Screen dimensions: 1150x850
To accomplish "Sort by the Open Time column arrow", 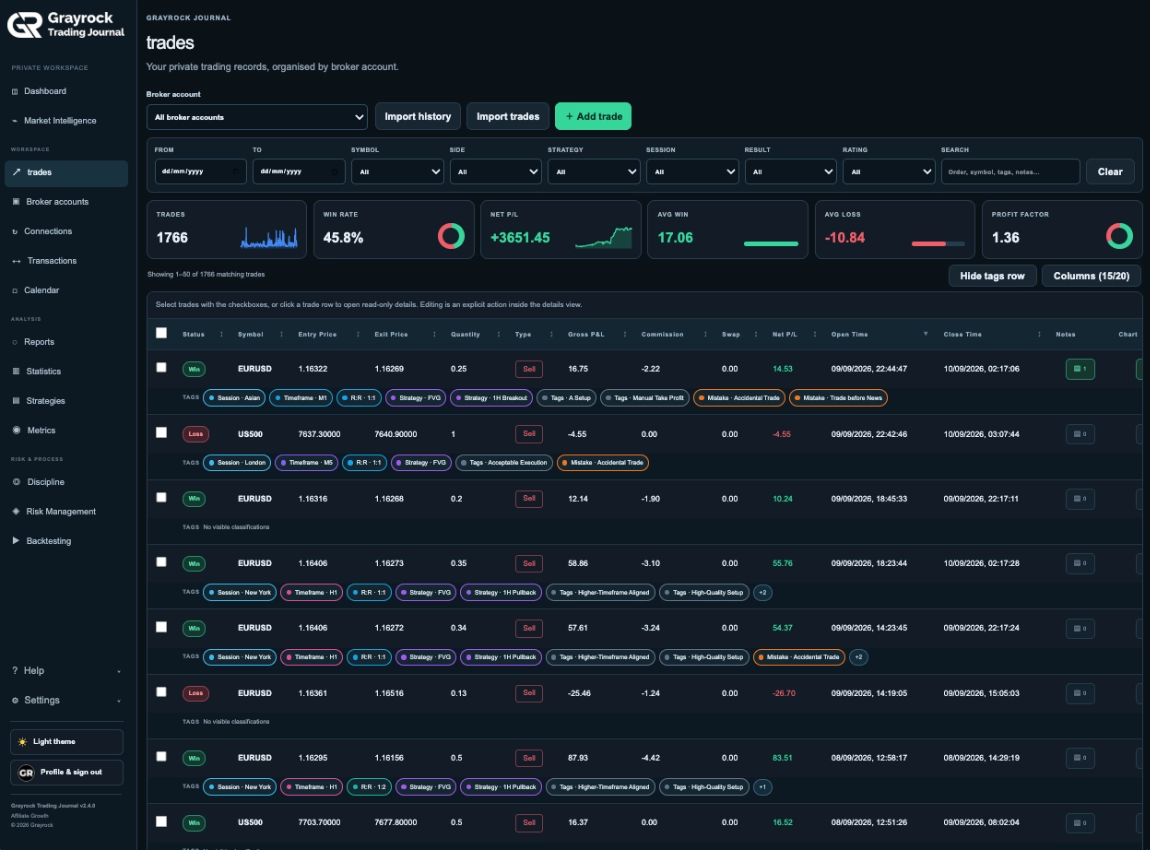I will [x=926, y=334].
